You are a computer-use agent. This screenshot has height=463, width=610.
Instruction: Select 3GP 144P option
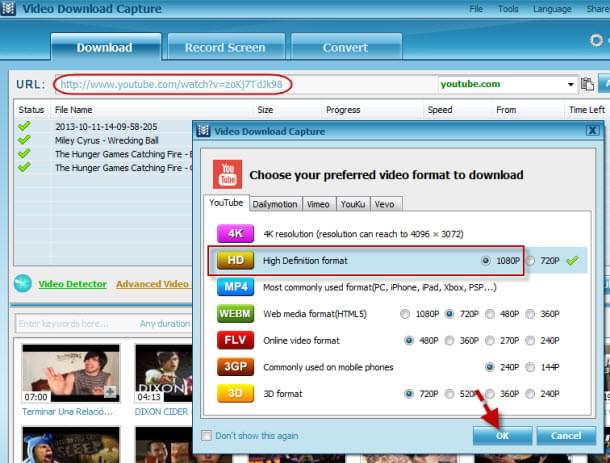pos(530,367)
